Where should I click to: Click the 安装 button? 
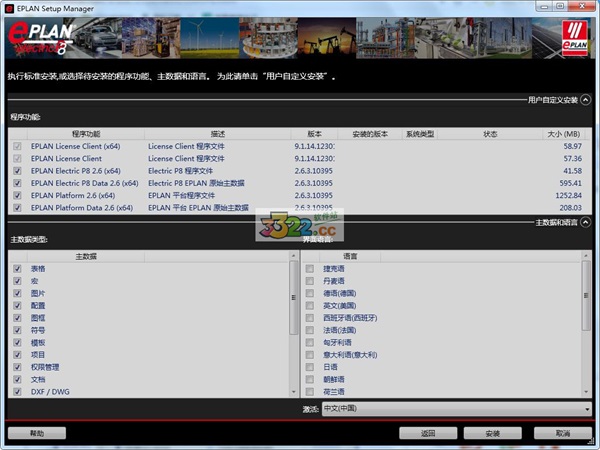pyautogui.click(x=492, y=434)
